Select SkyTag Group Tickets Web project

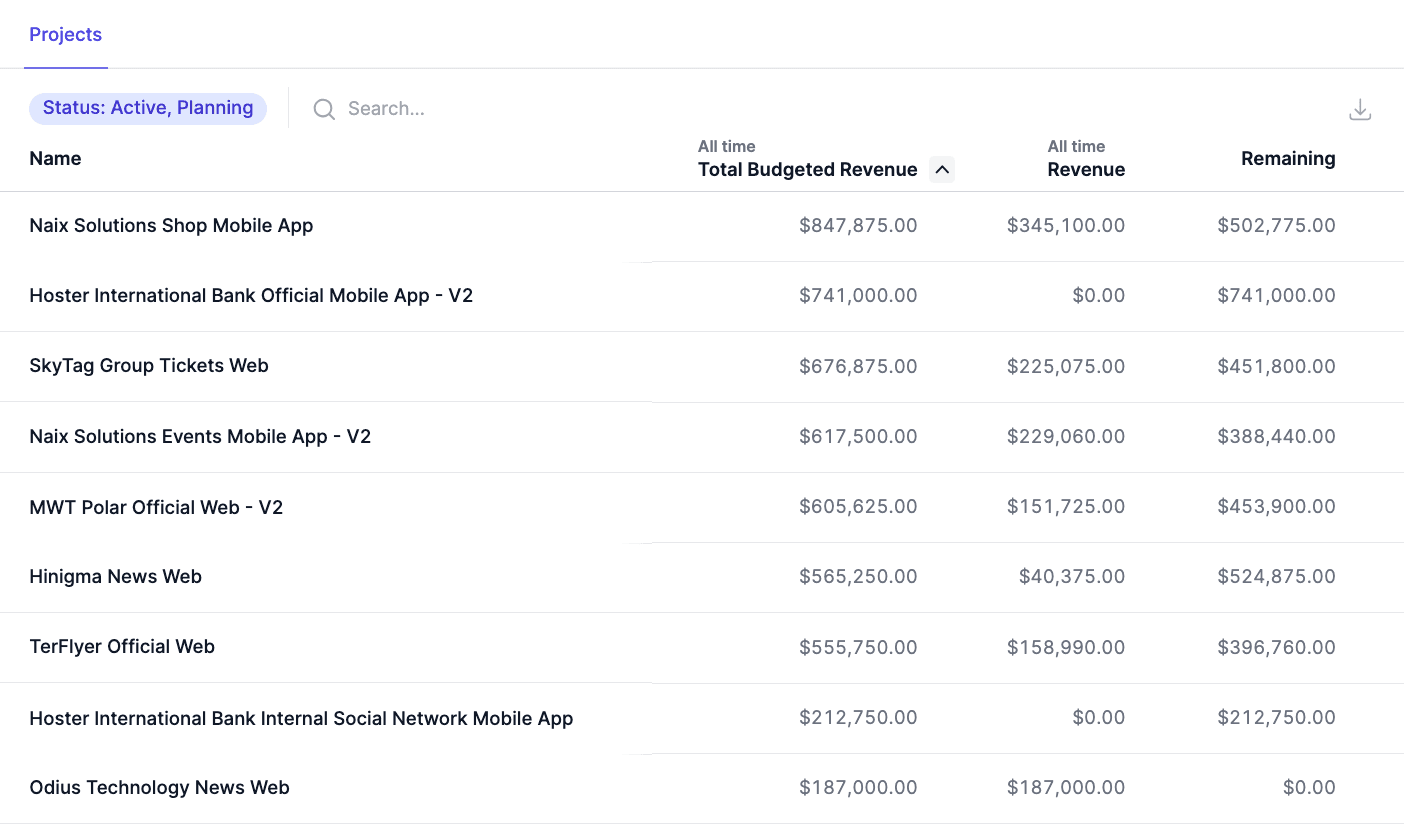[149, 366]
